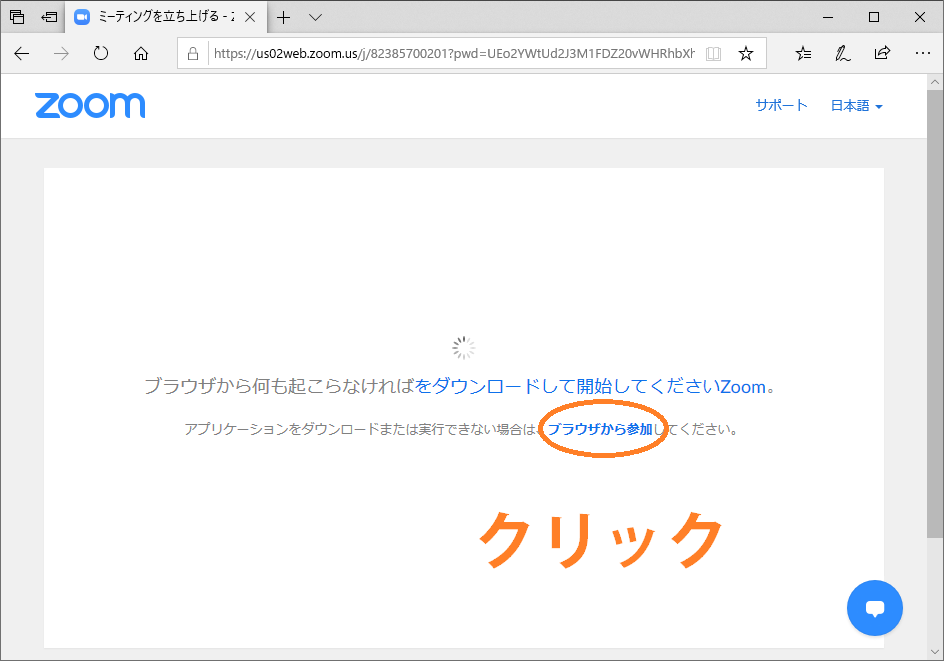Click the Add notes pen icon
The height and width of the screenshot is (661, 944).
coord(842,54)
